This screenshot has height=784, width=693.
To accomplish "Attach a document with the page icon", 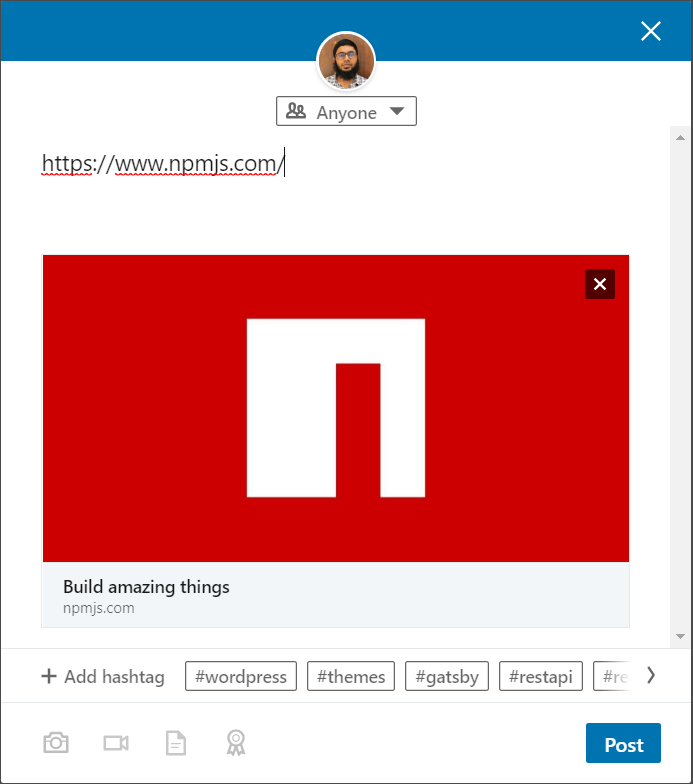I will pos(176,743).
